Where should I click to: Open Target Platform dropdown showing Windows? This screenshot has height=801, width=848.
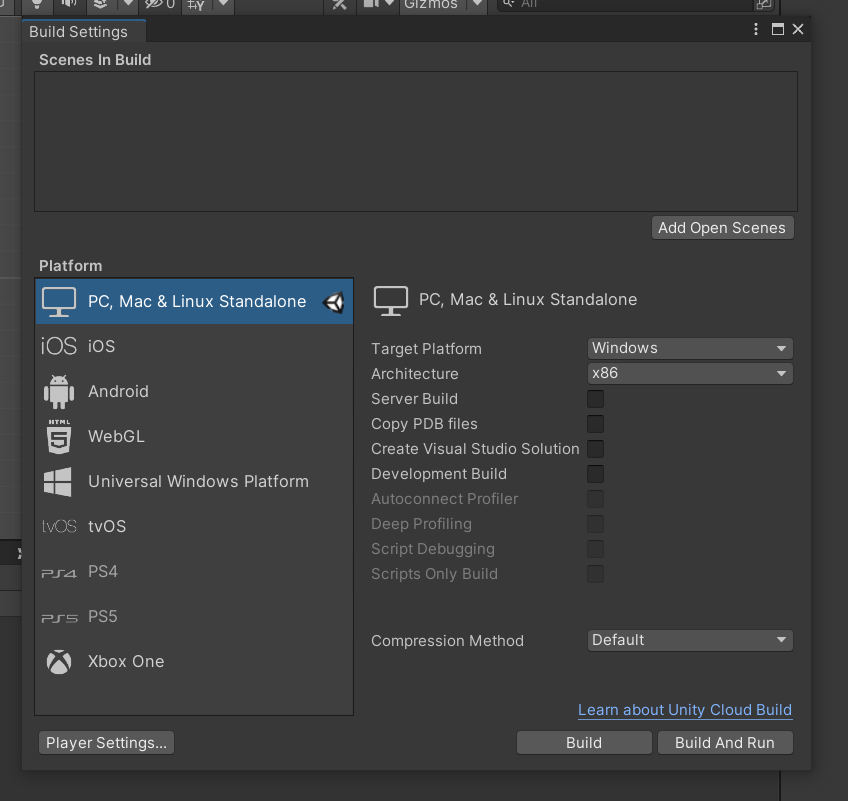(690, 348)
